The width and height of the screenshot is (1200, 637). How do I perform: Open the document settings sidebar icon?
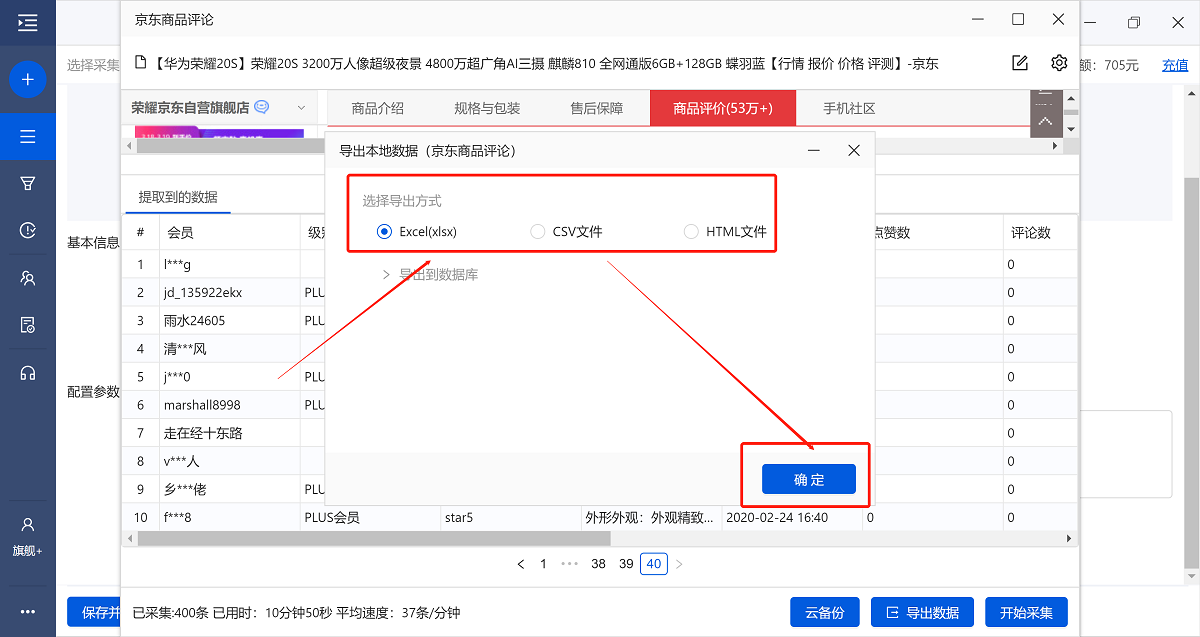[27, 325]
